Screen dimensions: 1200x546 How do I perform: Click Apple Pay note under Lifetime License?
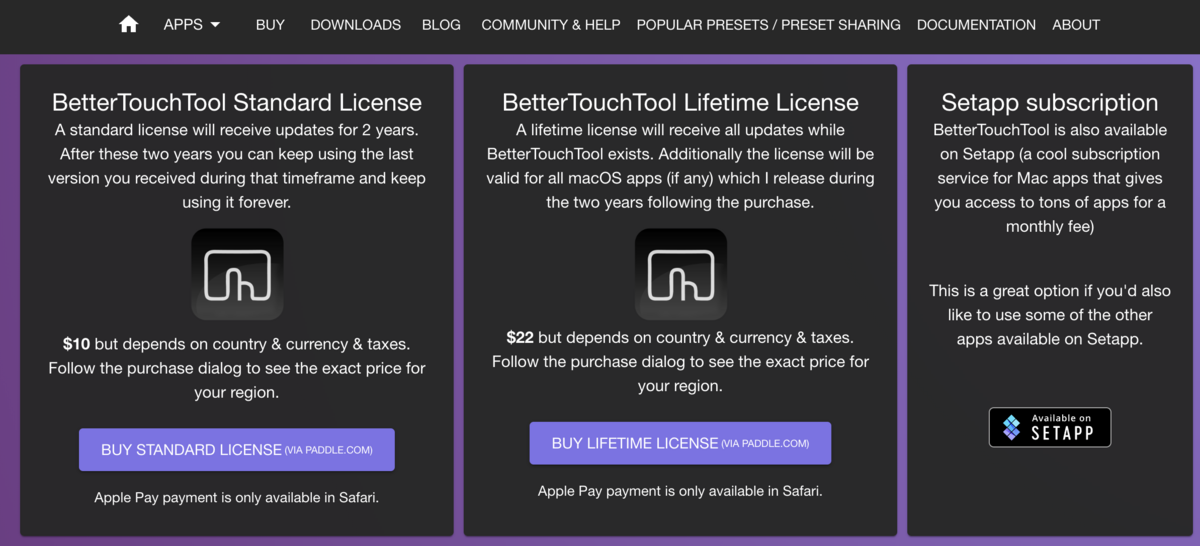click(680, 491)
